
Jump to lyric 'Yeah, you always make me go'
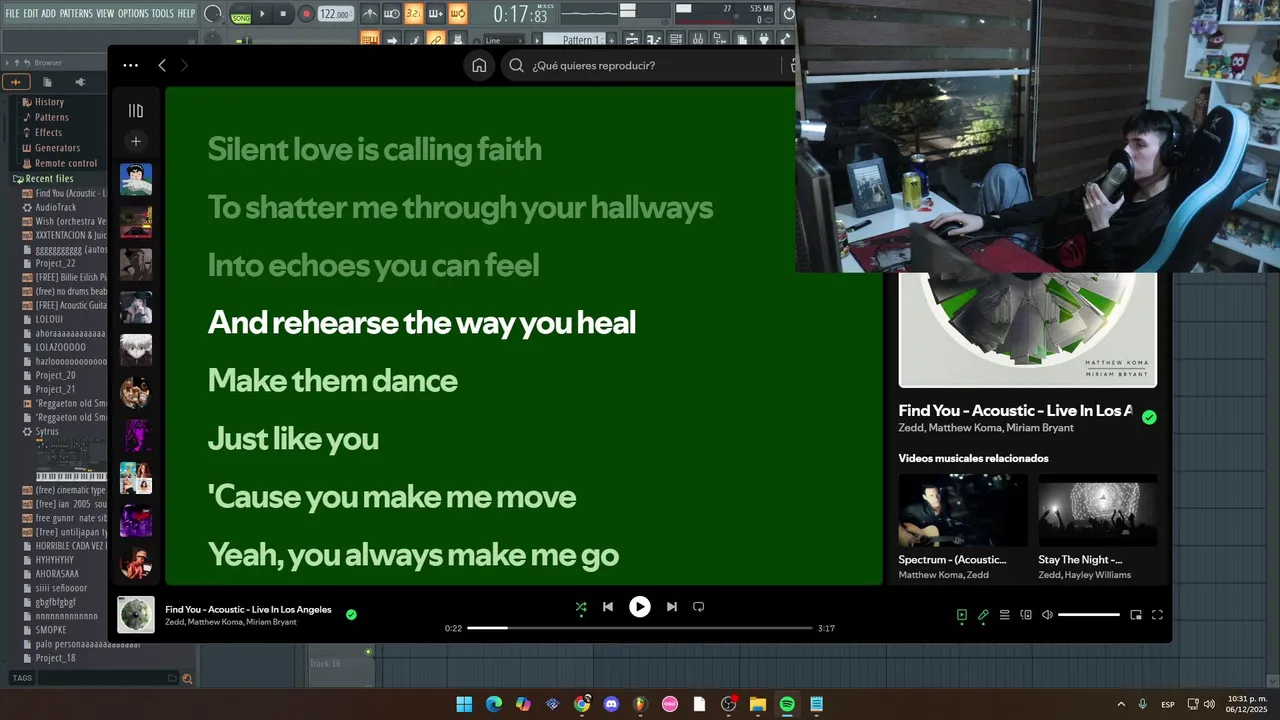pyautogui.click(x=413, y=555)
